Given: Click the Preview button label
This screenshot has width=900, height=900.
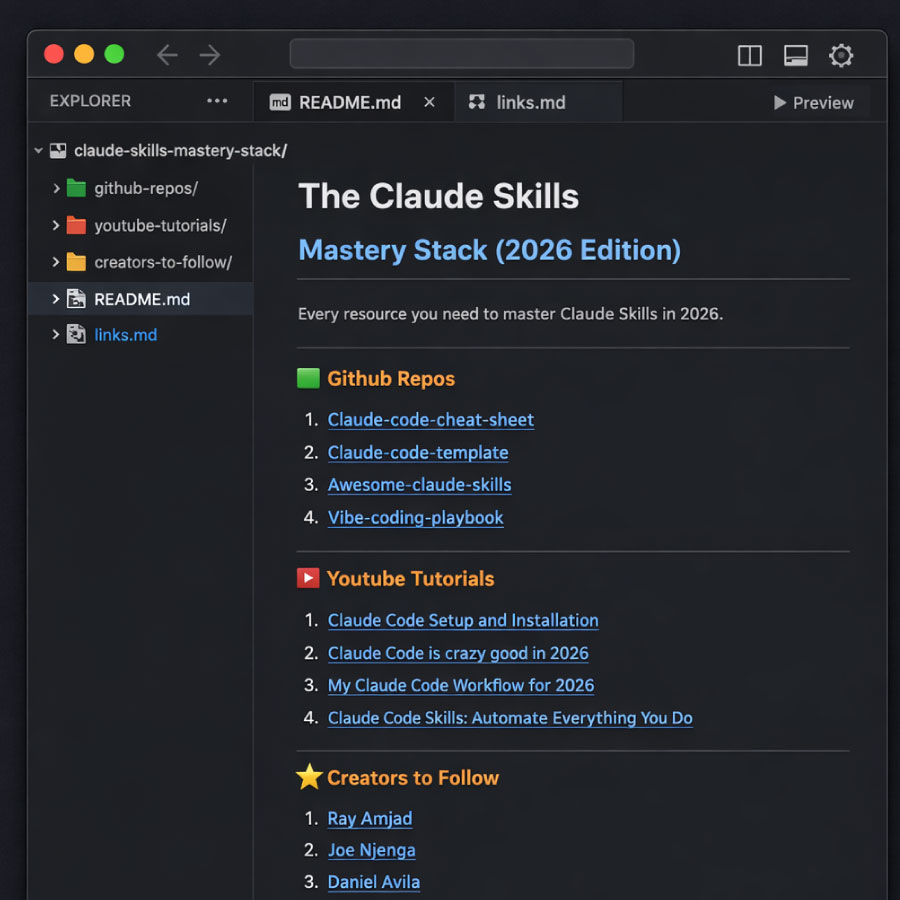Looking at the screenshot, I should tap(823, 103).
